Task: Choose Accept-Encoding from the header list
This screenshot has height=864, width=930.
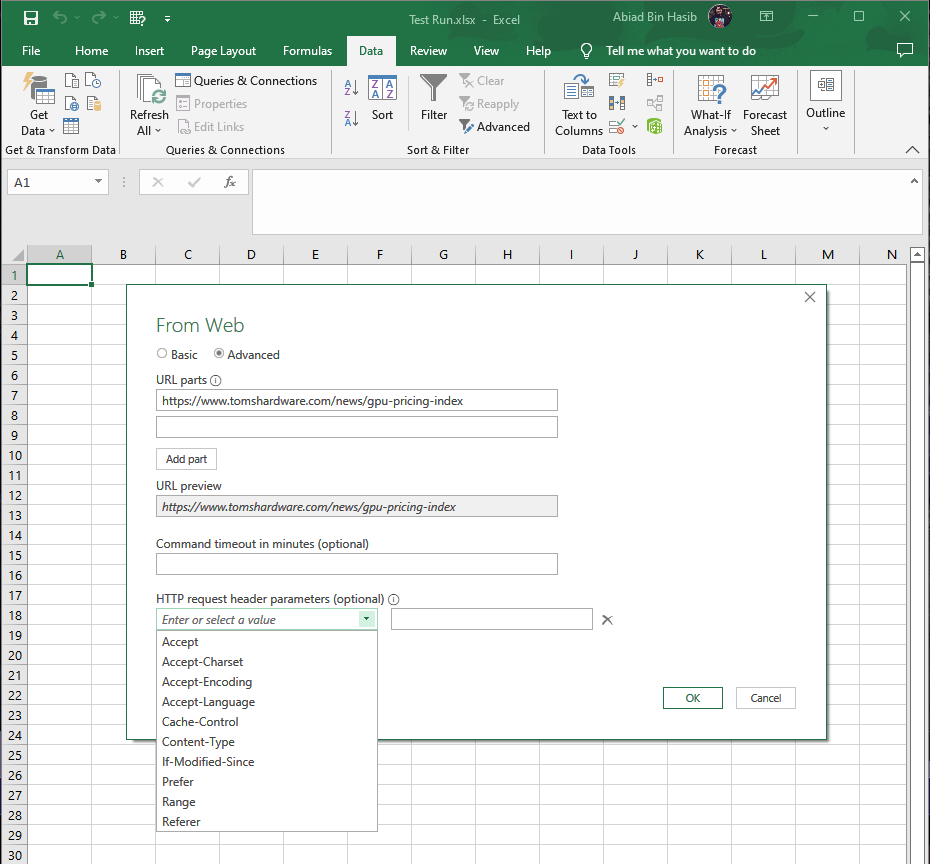Action: 266,682
